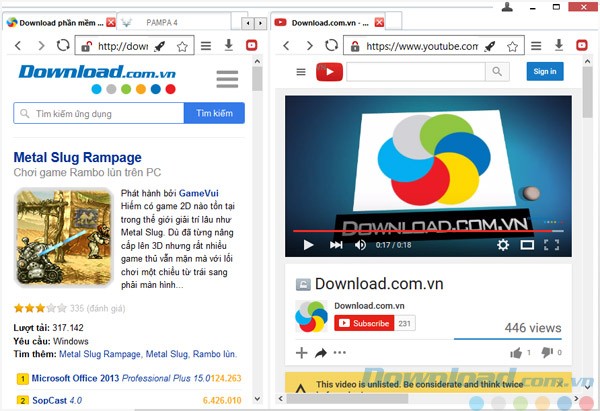Dislike the video with thumbs down

click(547, 352)
